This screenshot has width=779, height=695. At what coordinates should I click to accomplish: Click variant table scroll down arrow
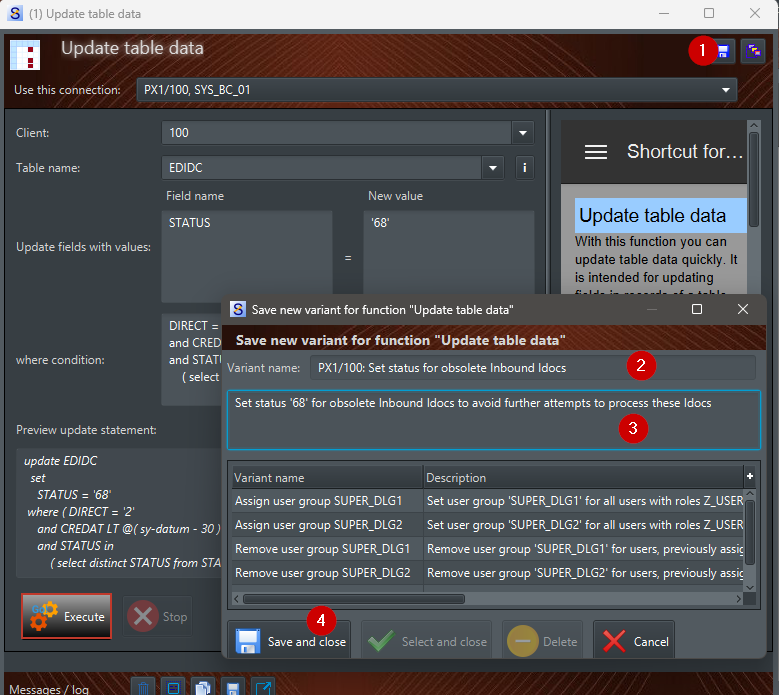coord(750,587)
